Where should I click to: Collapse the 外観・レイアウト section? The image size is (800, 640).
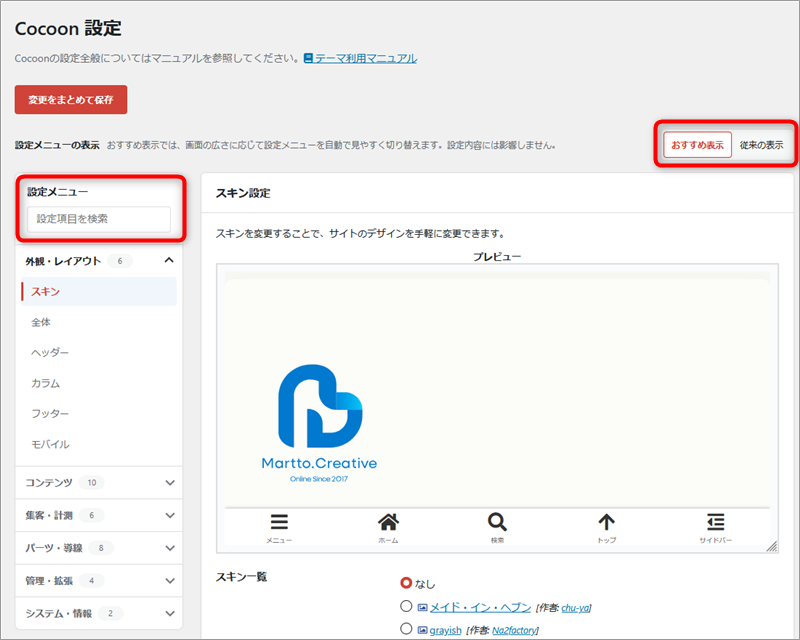pyautogui.click(x=99, y=261)
